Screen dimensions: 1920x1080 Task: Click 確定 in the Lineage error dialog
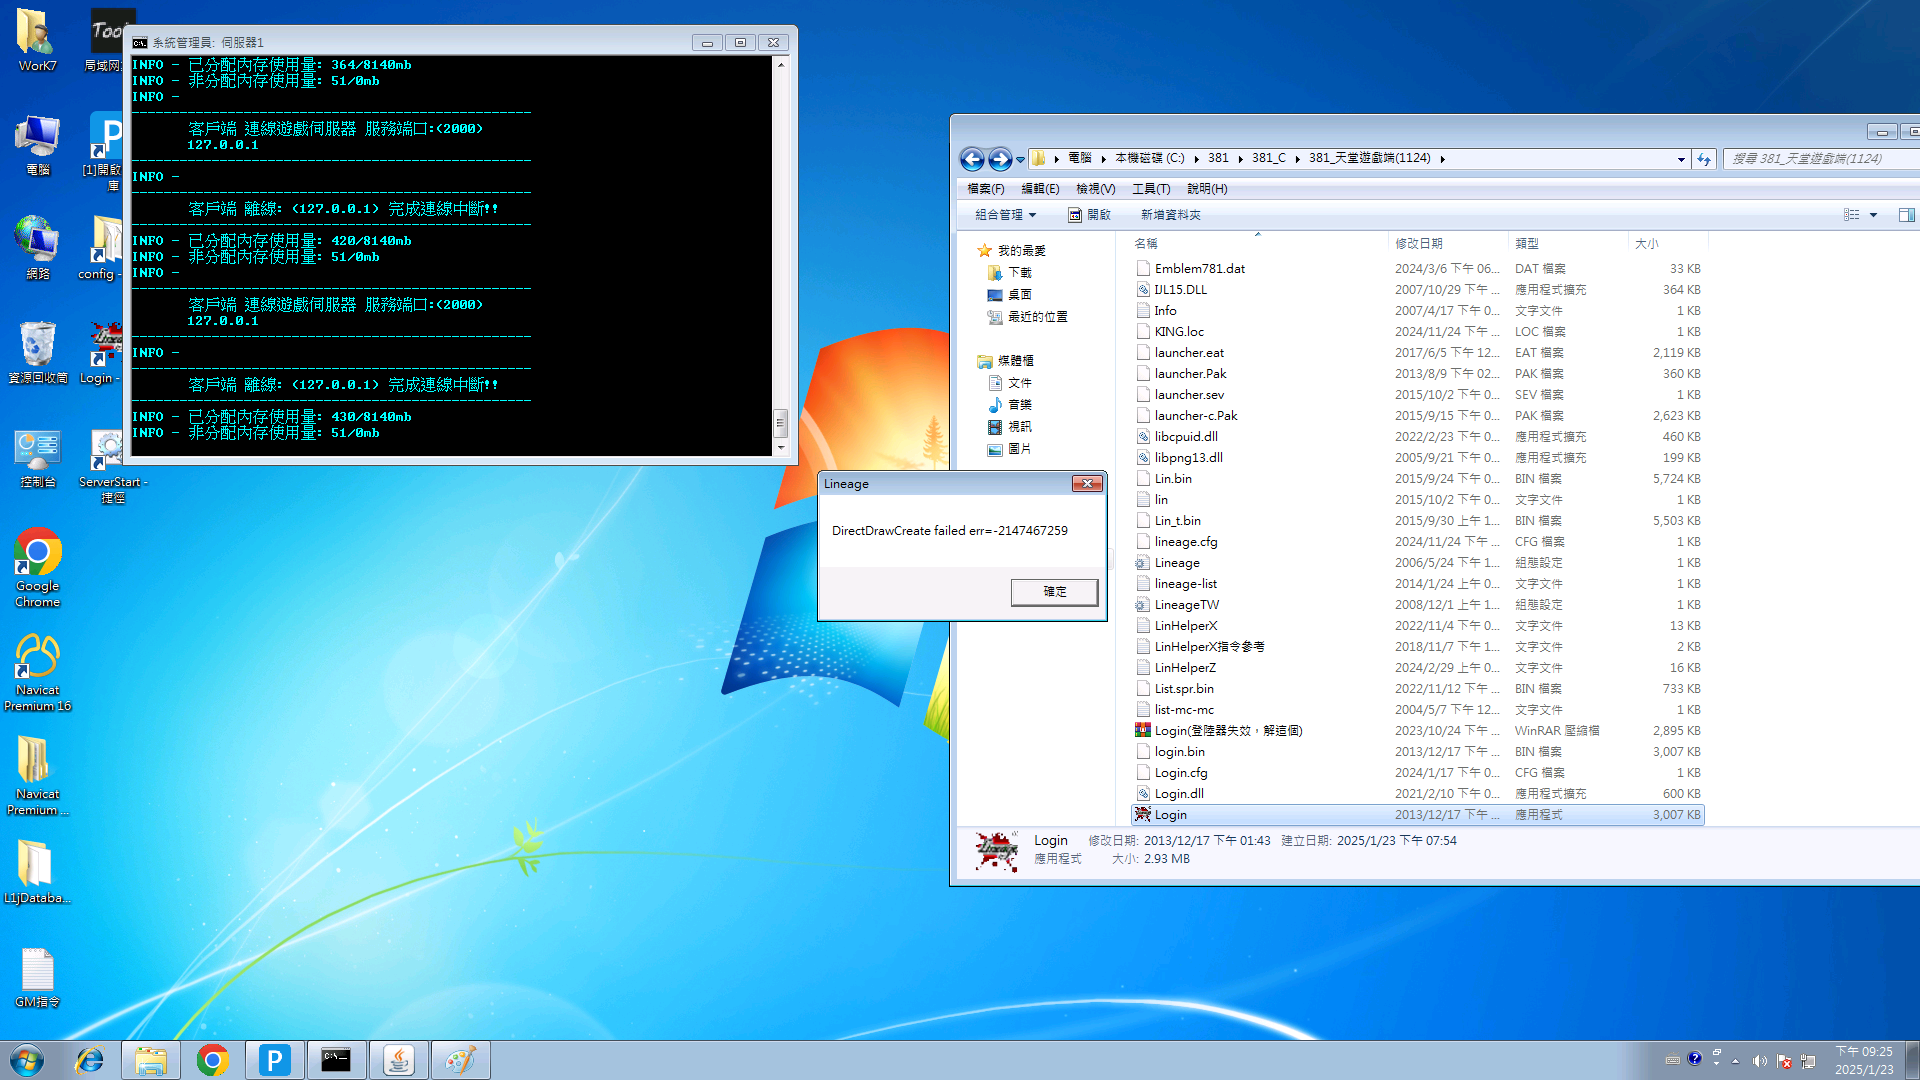1054,592
